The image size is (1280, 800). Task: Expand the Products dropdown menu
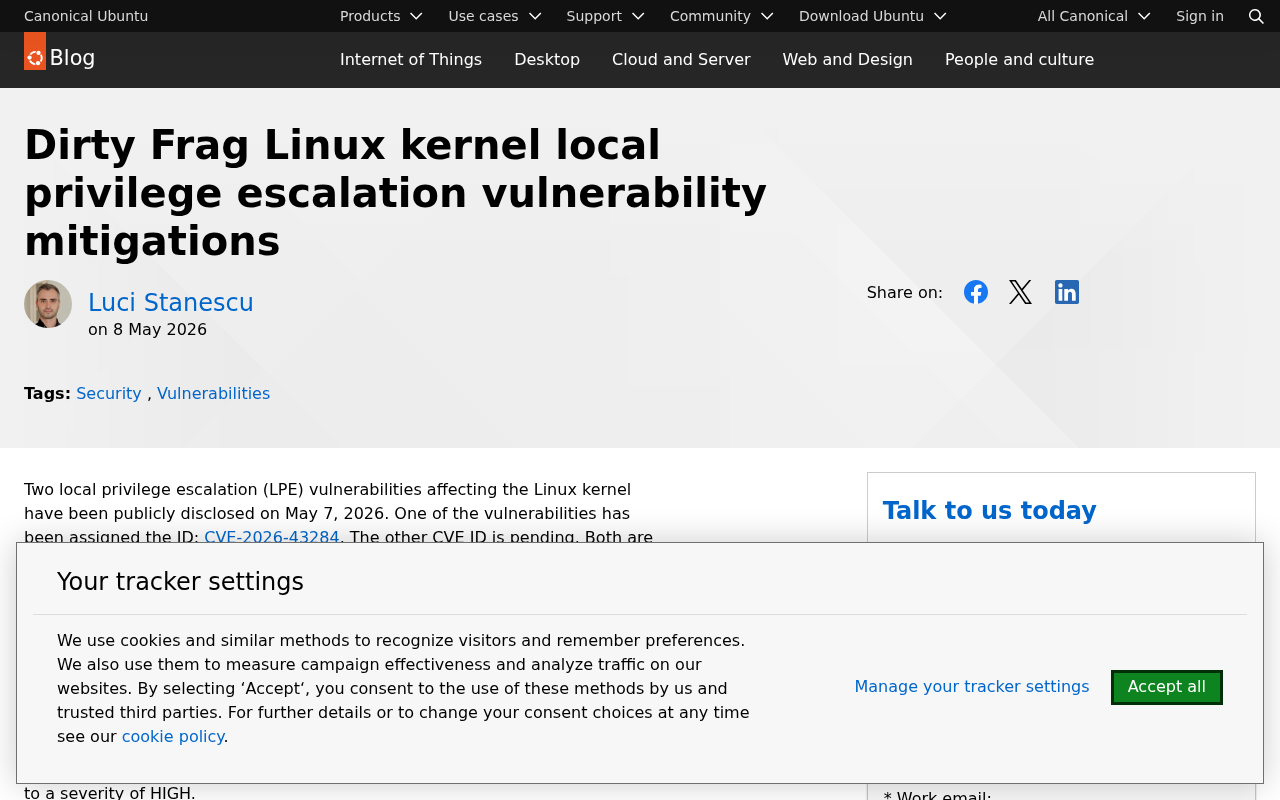tap(381, 16)
